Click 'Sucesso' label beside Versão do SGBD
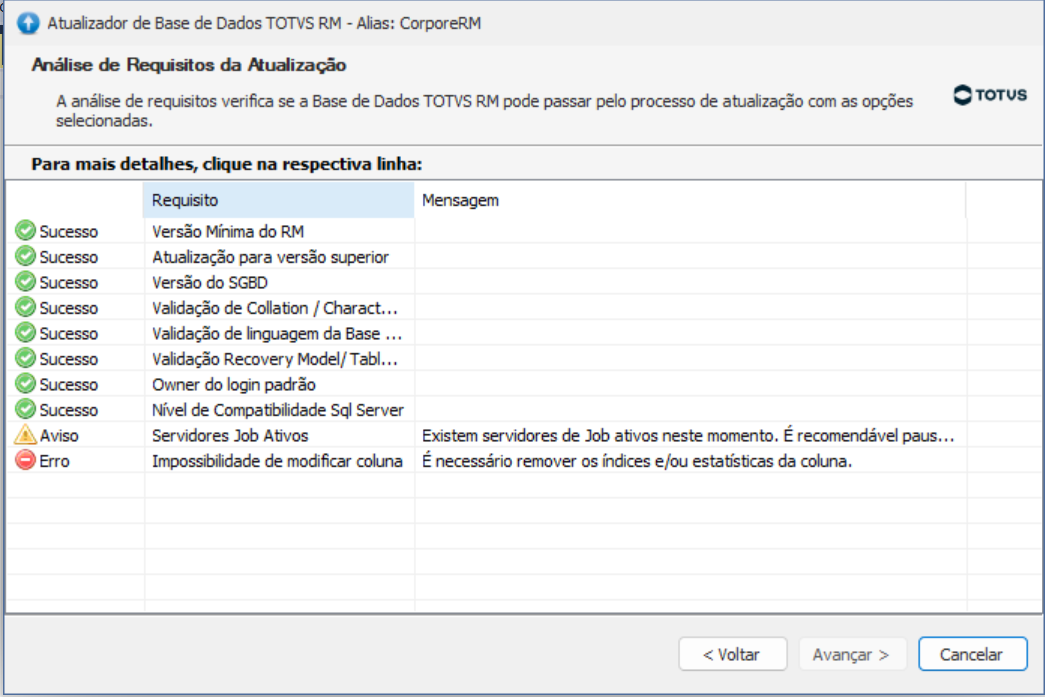The width and height of the screenshot is (1045, 697). tap(69, 283)
